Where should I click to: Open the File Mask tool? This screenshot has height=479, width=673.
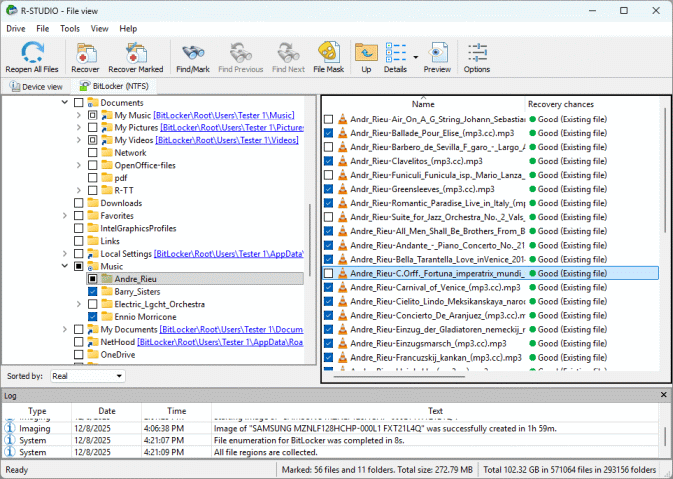(328, 53)
